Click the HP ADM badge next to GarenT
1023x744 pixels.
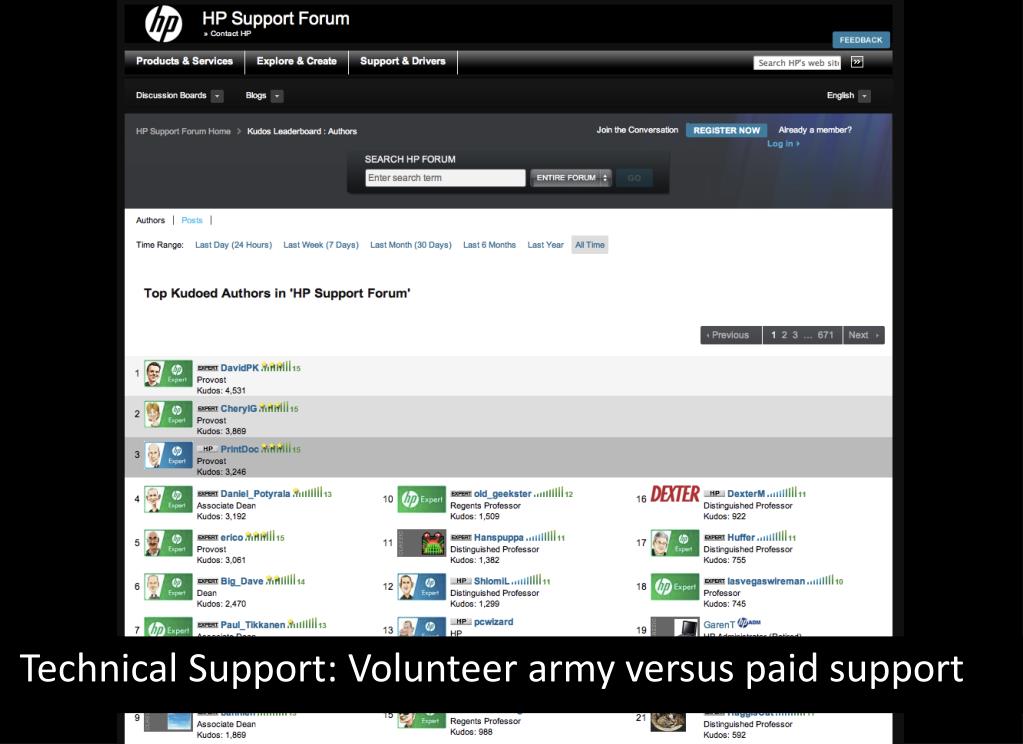[x=749, y=623]
